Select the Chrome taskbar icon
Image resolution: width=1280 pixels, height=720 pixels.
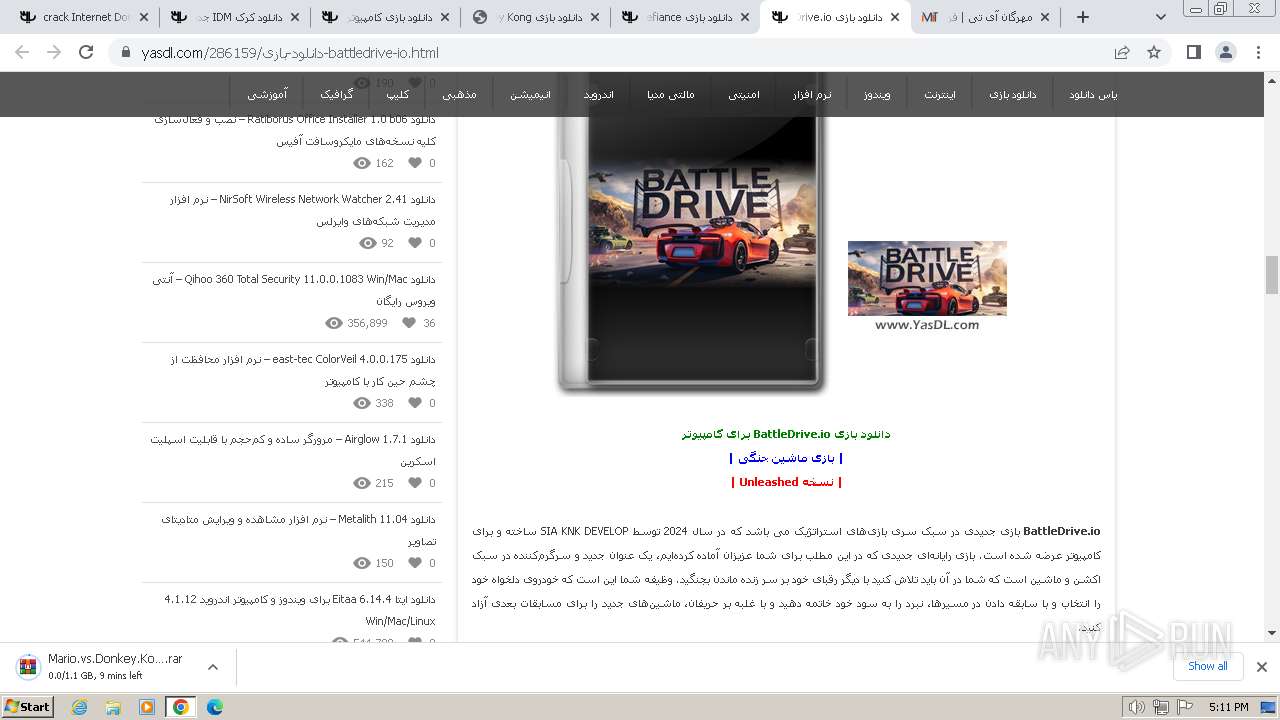pyautogui.click(x=180, y=706)
